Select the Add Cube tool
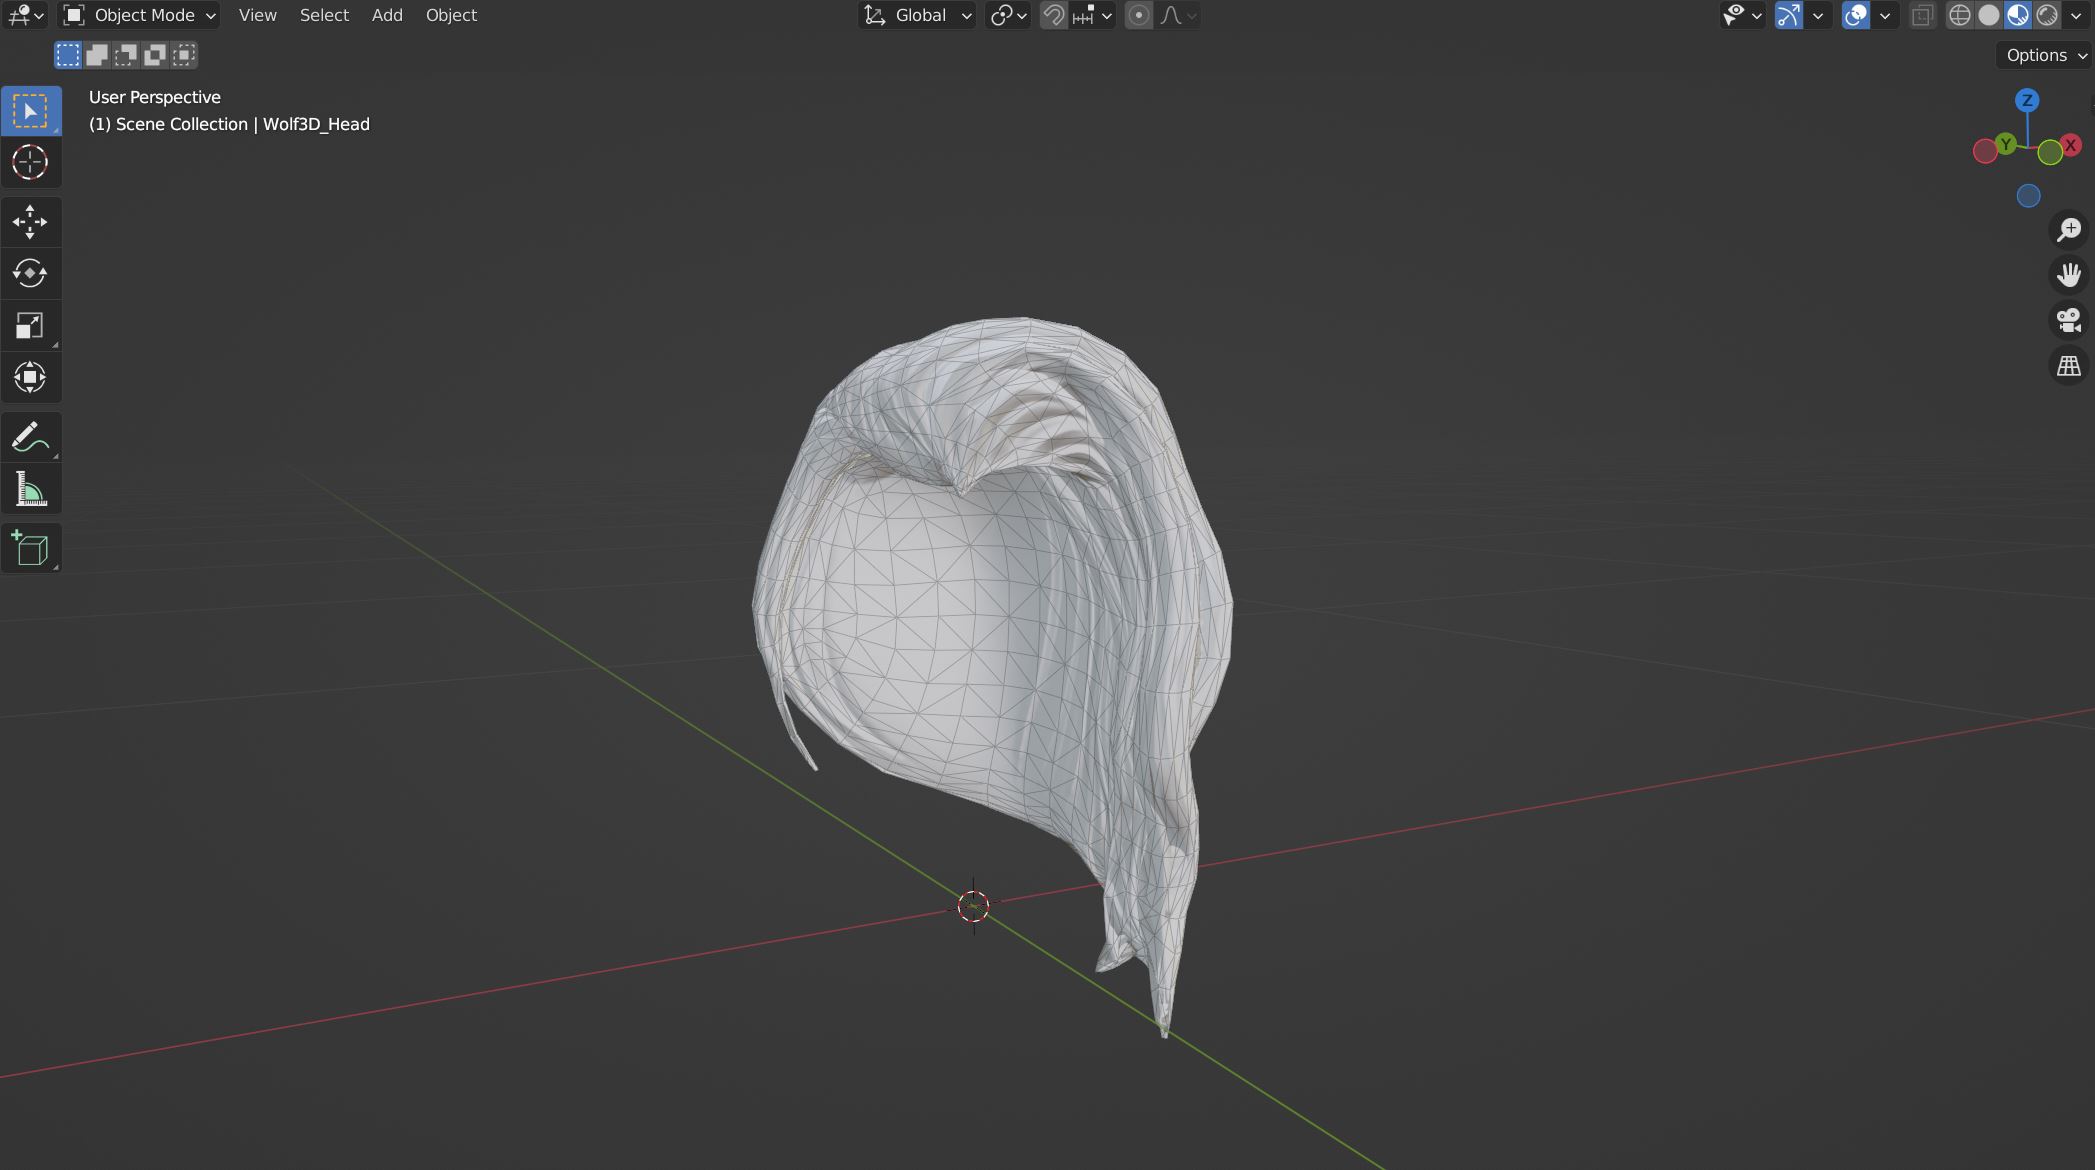Viewport: 2095px width, 1170px height. click(x=30, y=548)
